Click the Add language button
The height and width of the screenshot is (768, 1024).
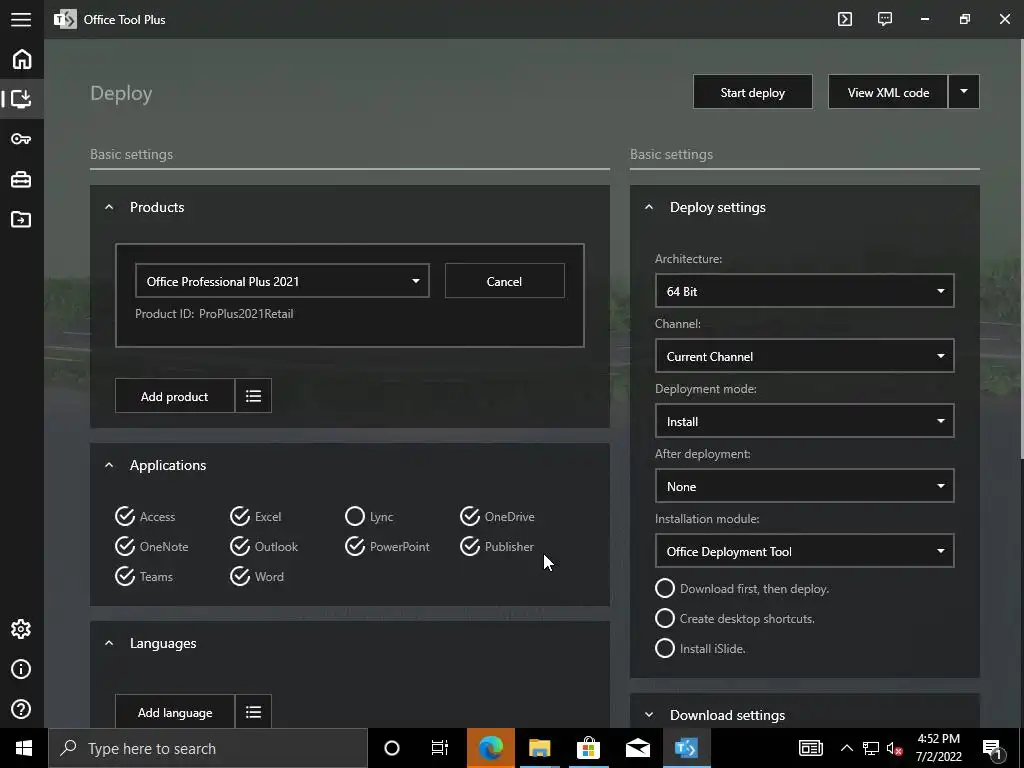pyautogui.click(x=174, y=712)
